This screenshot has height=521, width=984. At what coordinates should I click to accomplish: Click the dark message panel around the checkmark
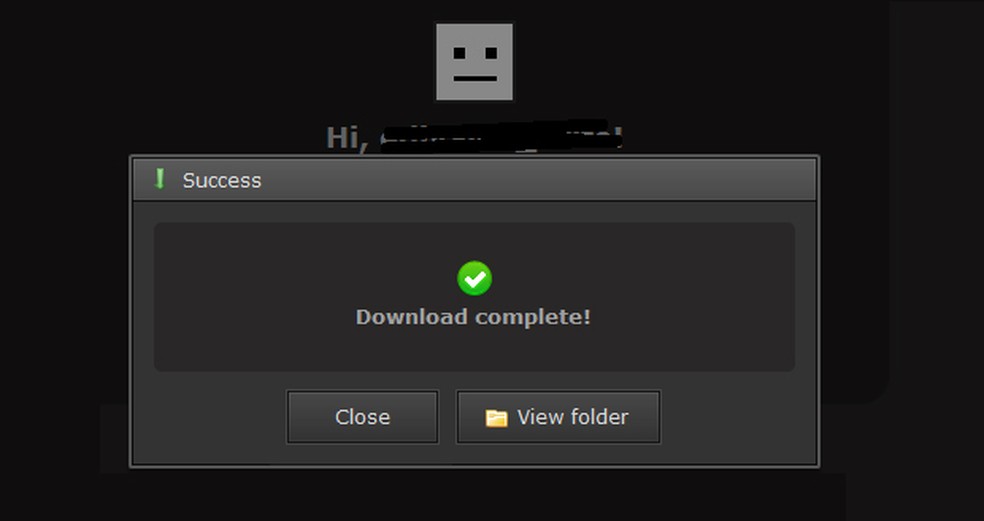pyautogui.click(x=474, y=296)
